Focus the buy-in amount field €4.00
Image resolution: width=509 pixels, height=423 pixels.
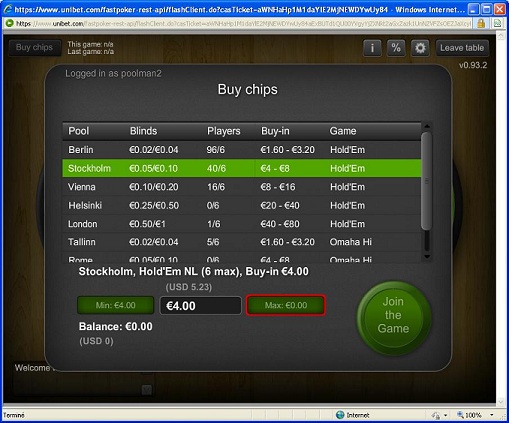tap(200, 306)
